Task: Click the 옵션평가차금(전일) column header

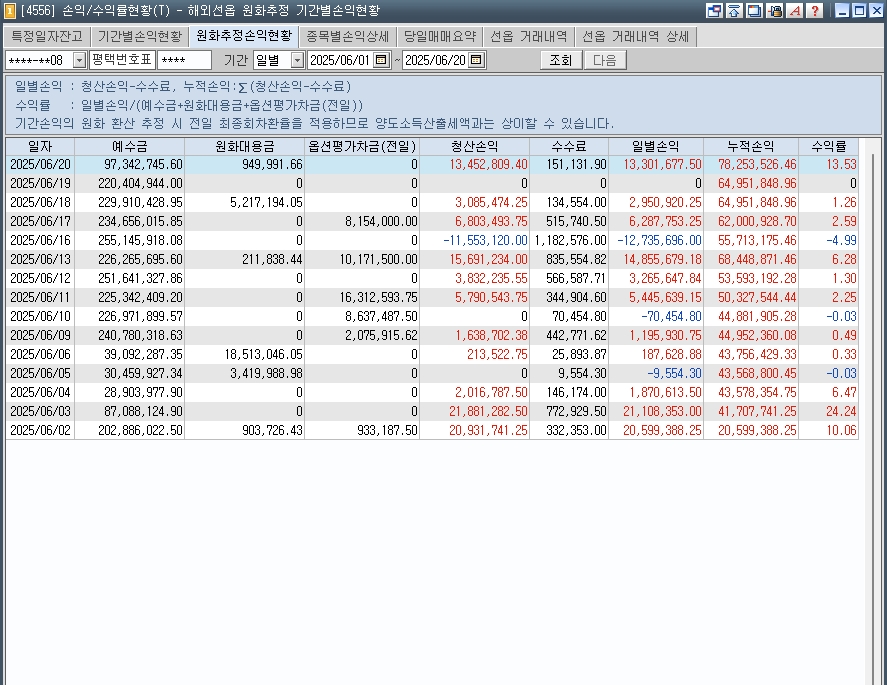Action: pyautogui.click(x=362, y=147)
